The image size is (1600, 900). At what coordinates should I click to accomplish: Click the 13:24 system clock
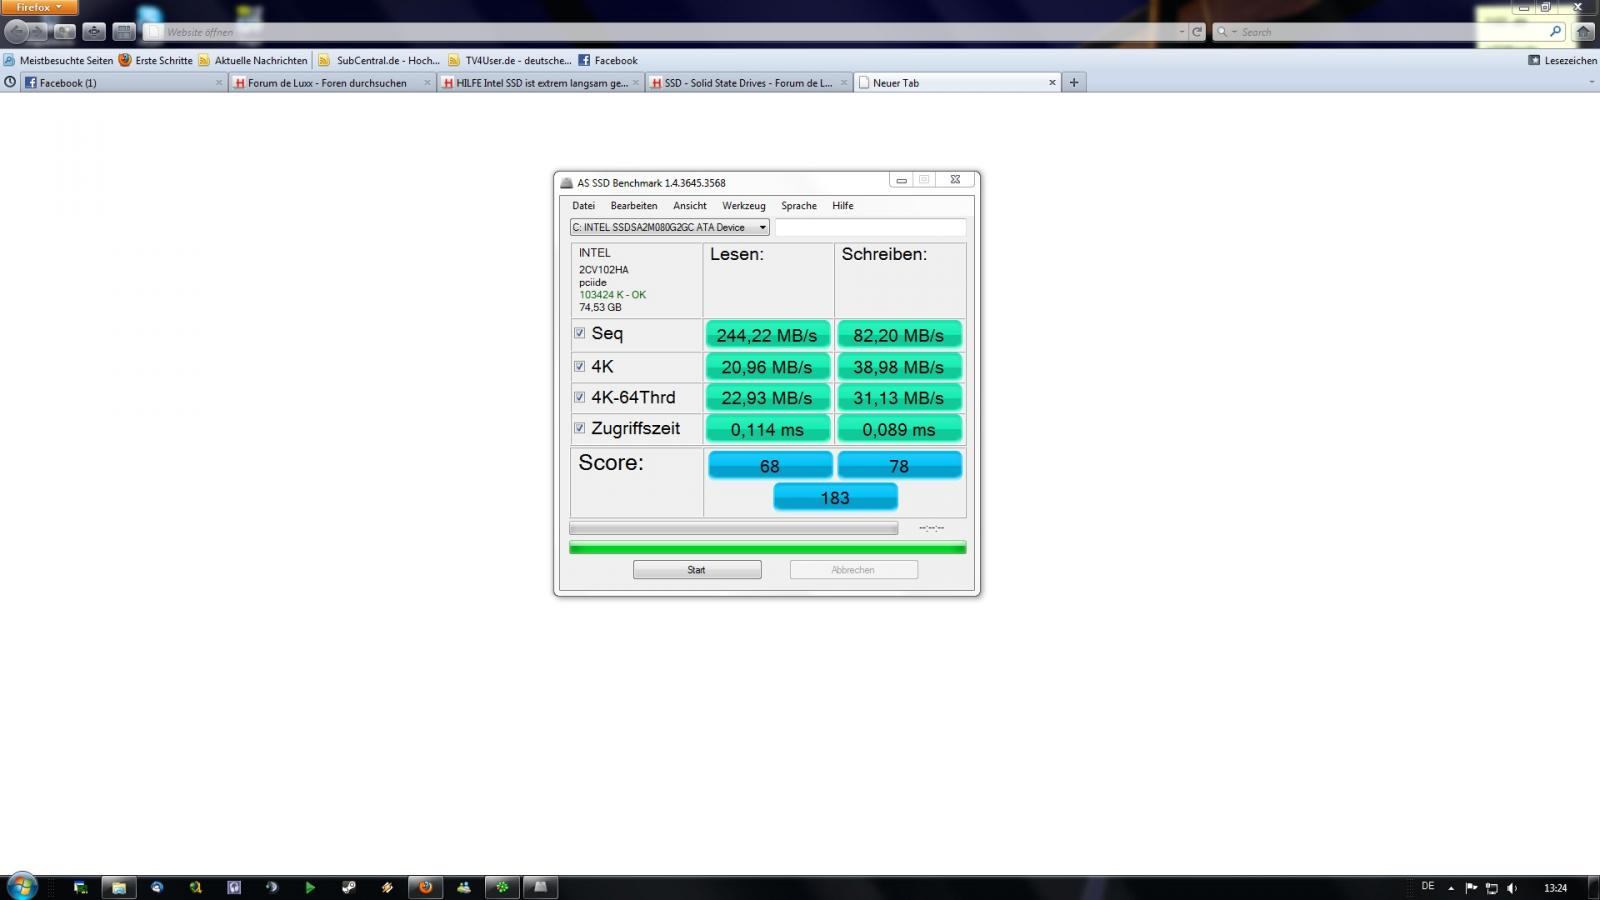(1555, 888)
